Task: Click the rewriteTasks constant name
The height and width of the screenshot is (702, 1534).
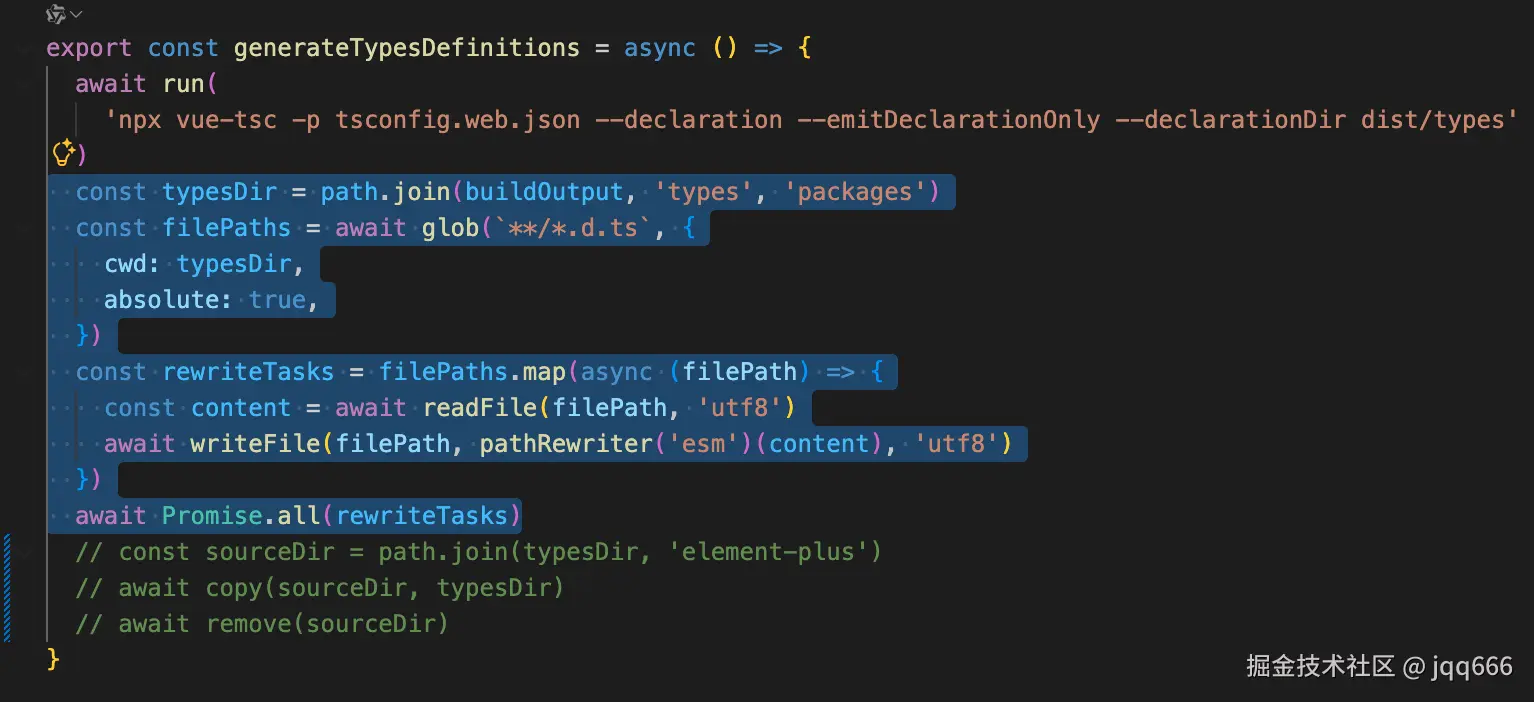Action: tap(248, 372)
